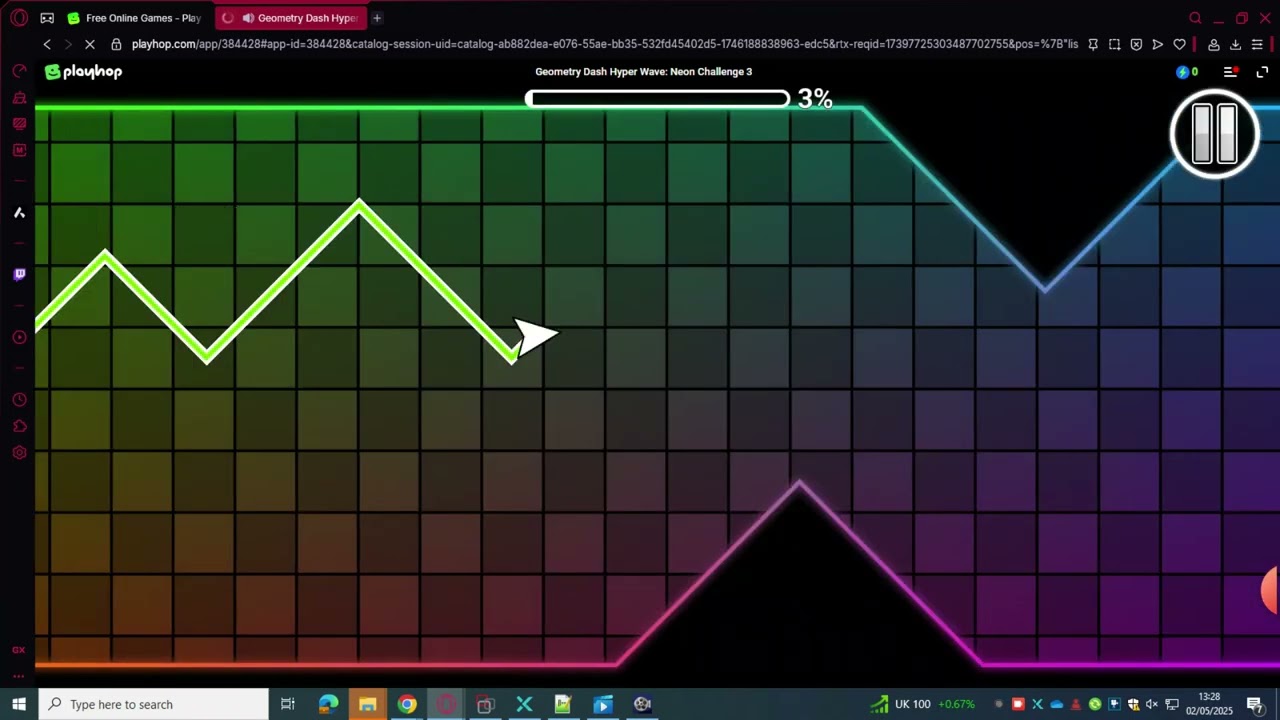Open Google Chrome from taskbar

coord(406,704)
